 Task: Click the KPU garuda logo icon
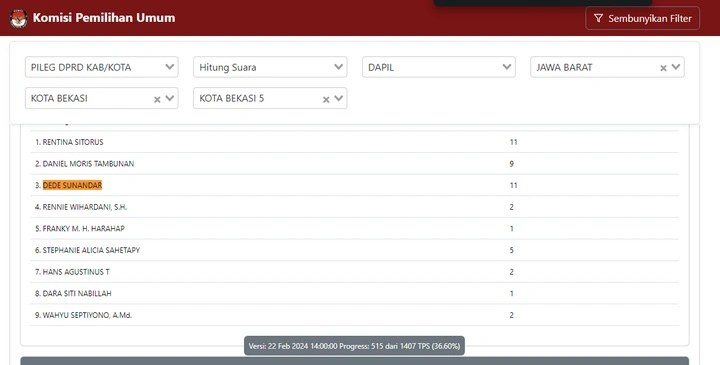point(18,18)
